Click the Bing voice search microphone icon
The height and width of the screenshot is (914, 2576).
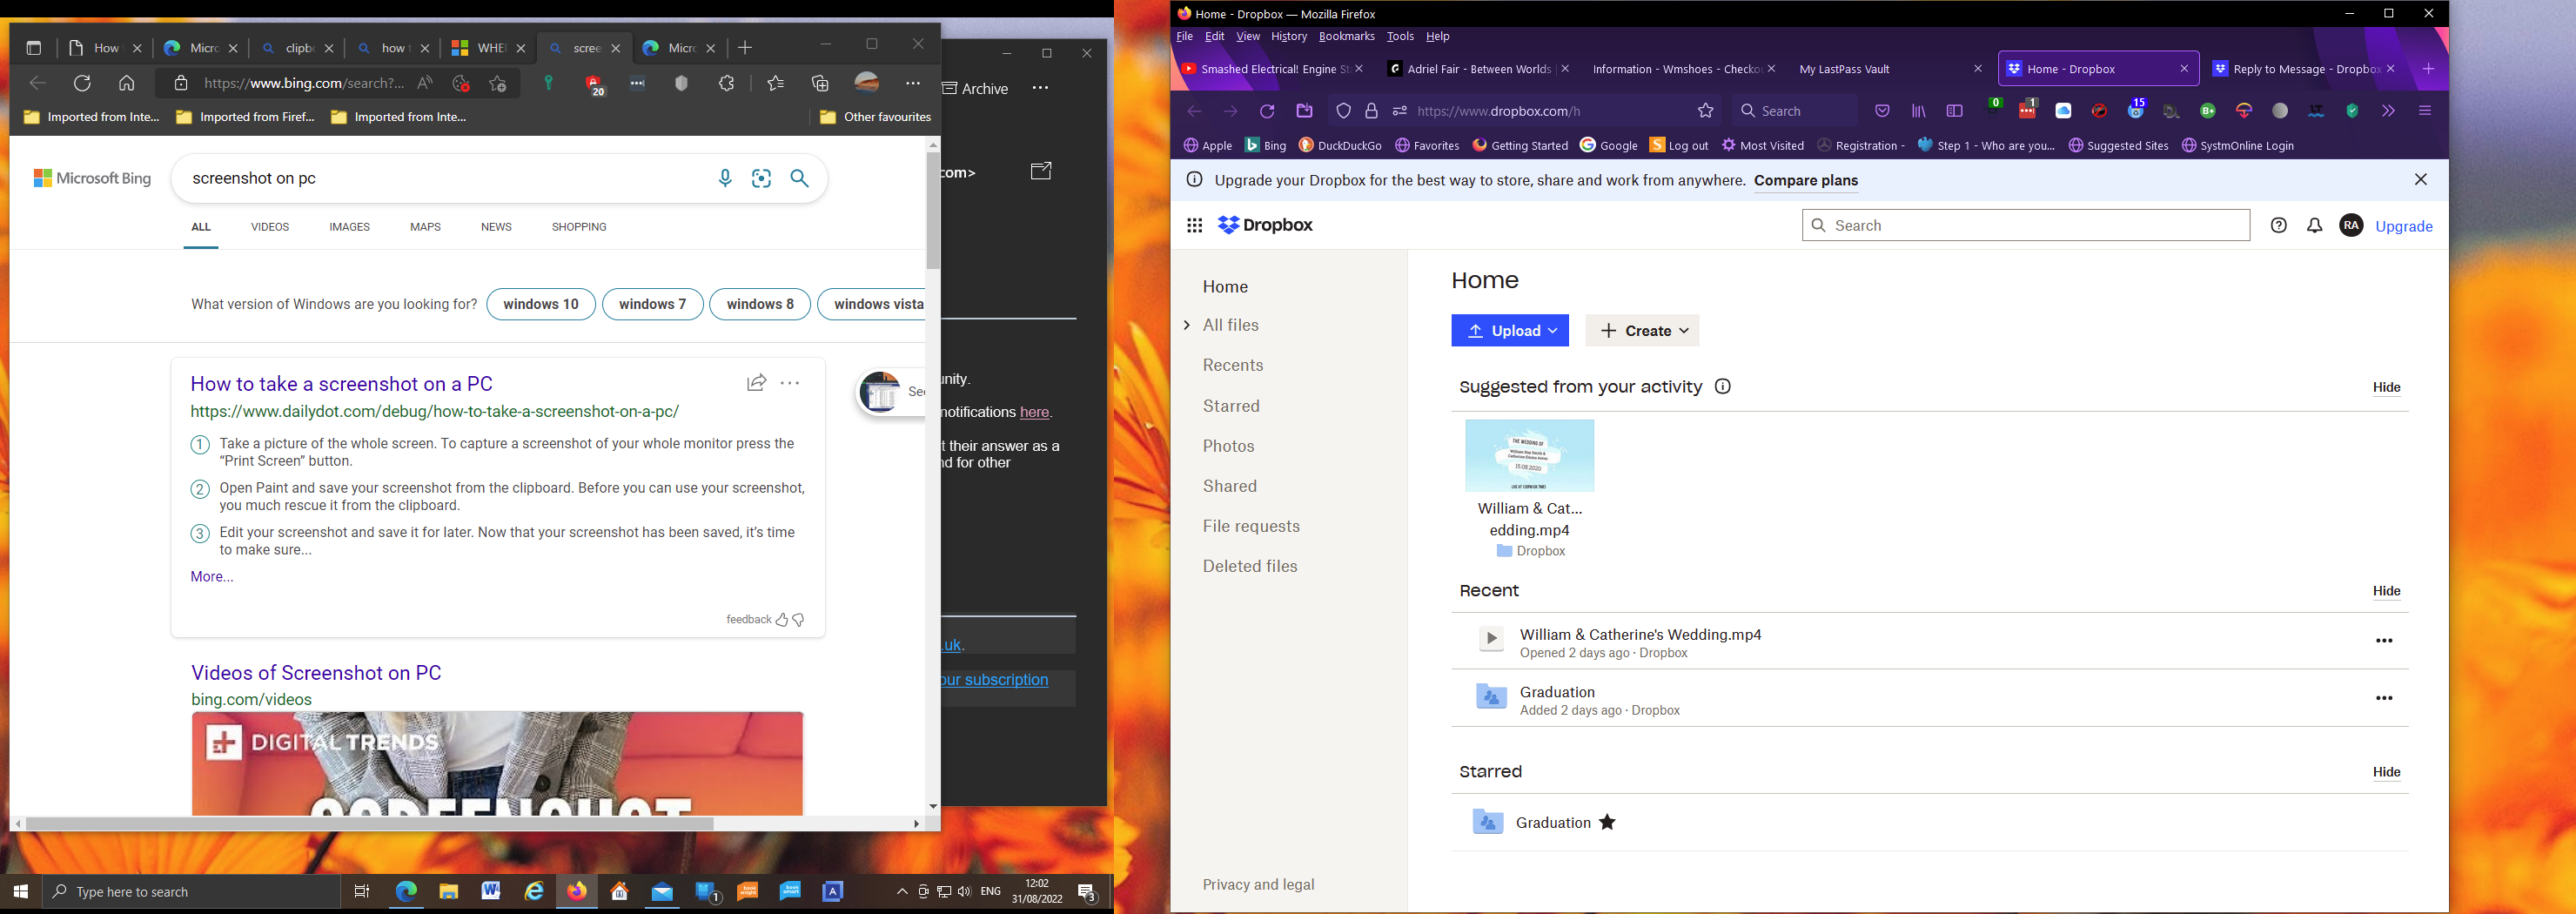pos(725,179)
